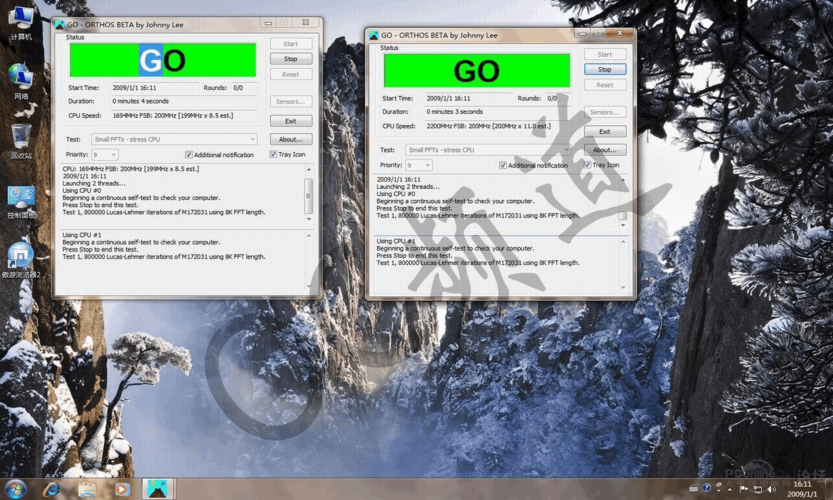Click Exit in the left ORTHOS window
Image resolution: width=833 pixels, height=500 pixels.
pos(291,121)
